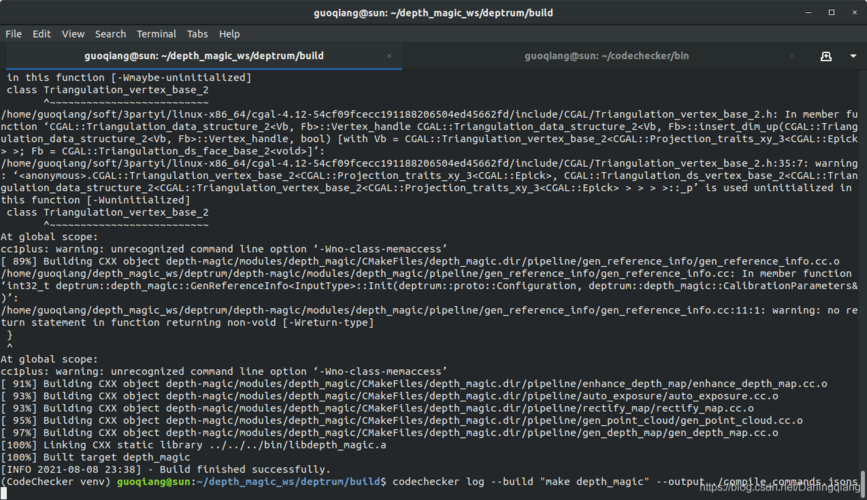Click the [ 89%] Building CXX object line
867x500 pixels.
[x=420, y=262]
